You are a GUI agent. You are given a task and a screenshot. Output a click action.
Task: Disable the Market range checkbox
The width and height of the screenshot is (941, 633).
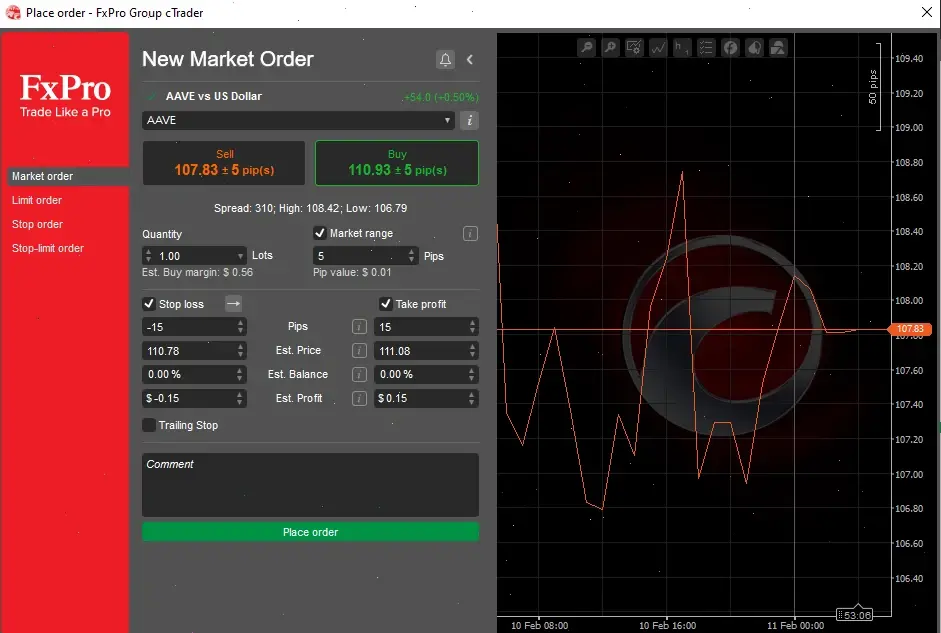coord(322,233)
